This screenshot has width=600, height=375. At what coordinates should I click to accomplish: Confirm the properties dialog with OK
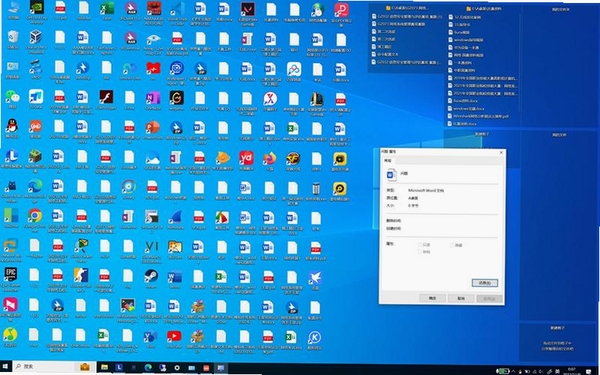(x=432, y=298)
